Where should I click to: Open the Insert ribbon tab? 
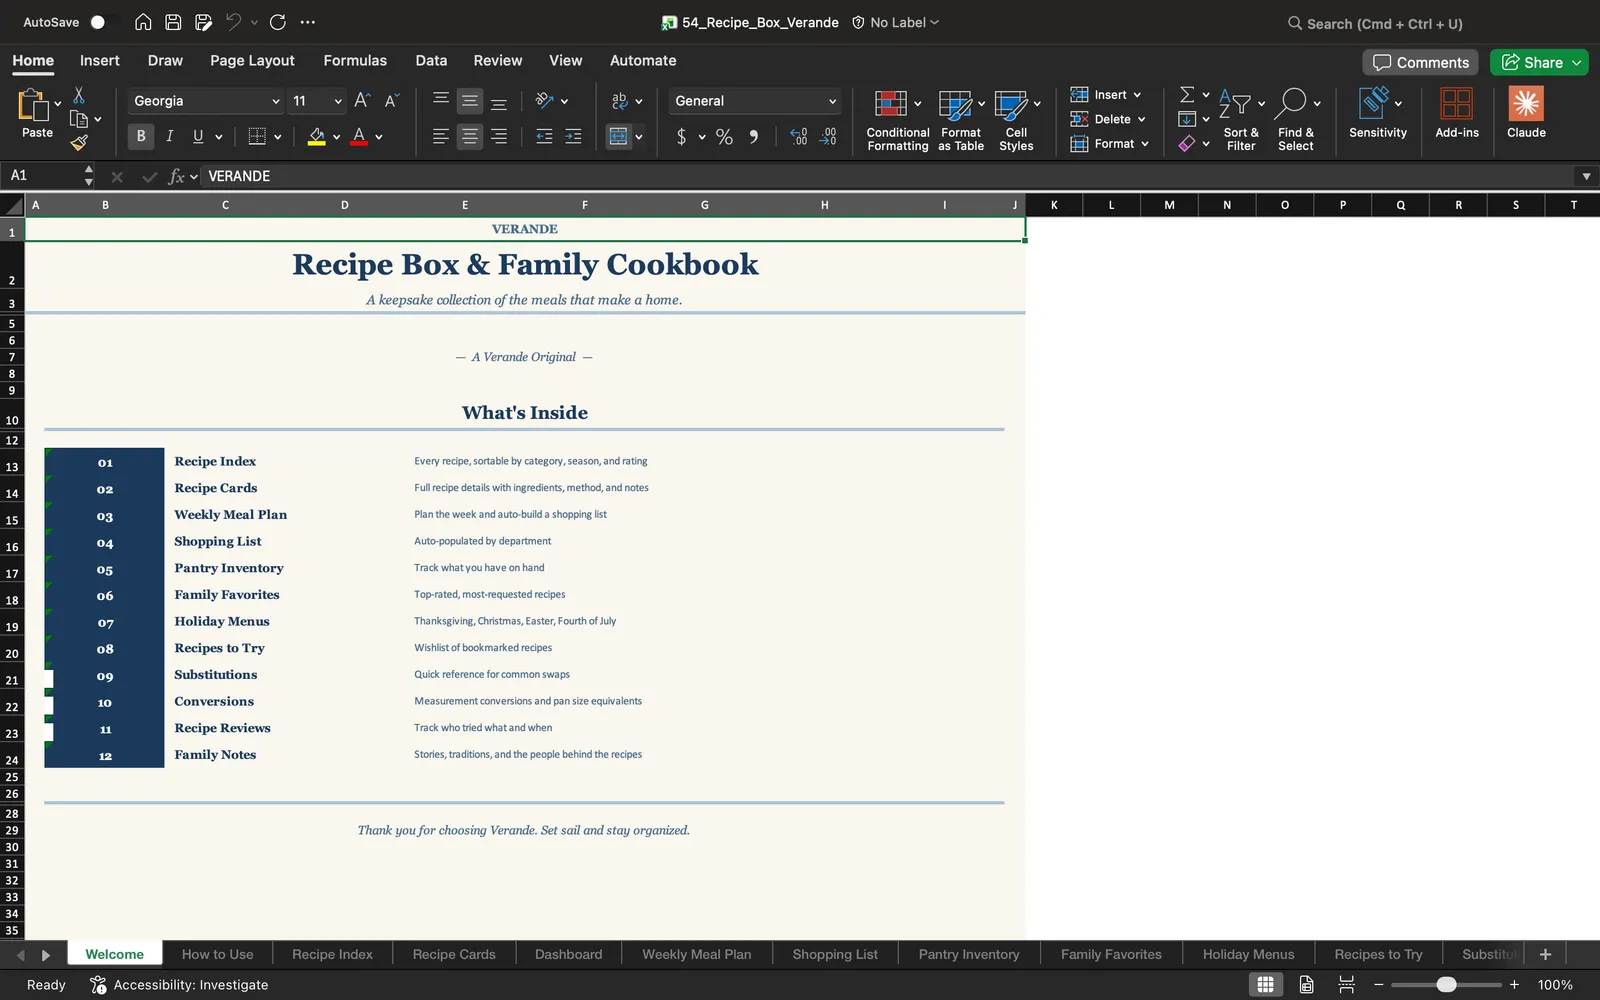tap(99, 60)
